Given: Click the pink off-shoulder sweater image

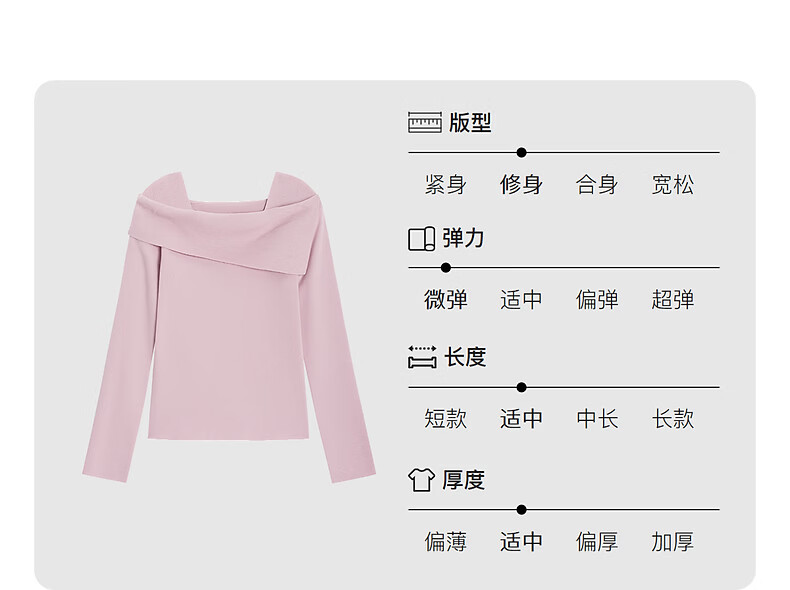Looking at the screenshot, I should click(x=229, y=327).
